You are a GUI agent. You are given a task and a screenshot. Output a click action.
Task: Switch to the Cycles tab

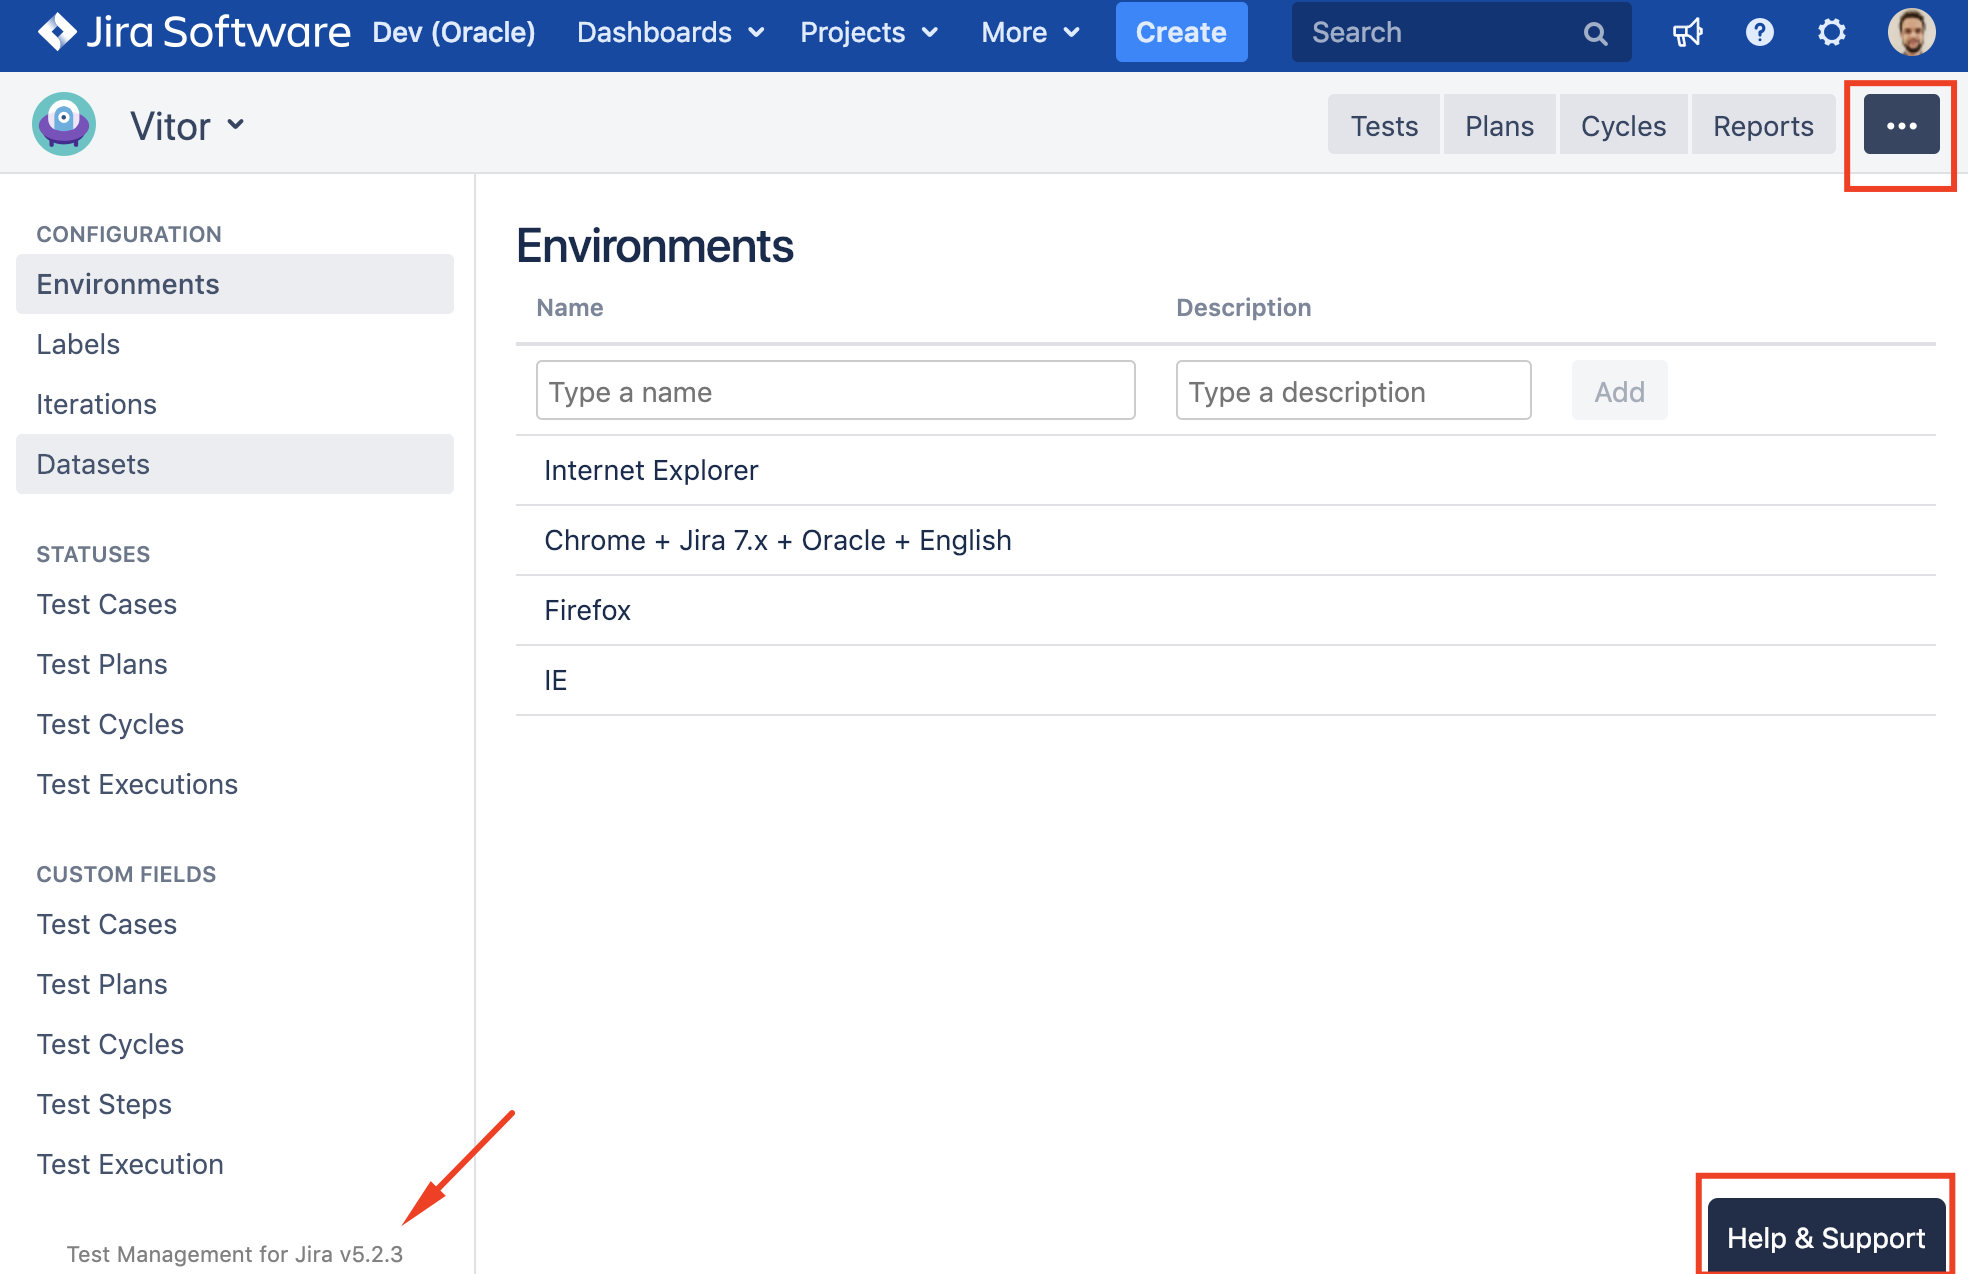tap(1623, 126)
